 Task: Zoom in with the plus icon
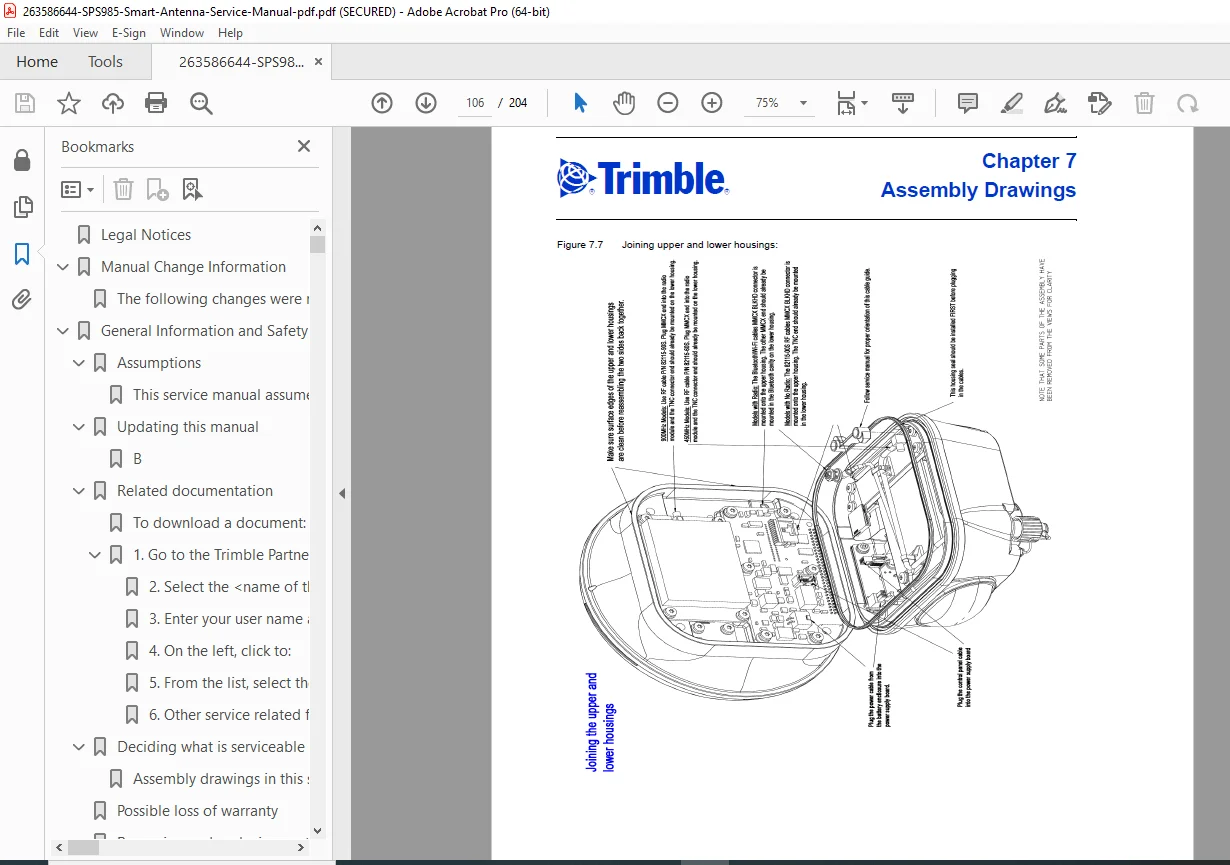point(712,103)
